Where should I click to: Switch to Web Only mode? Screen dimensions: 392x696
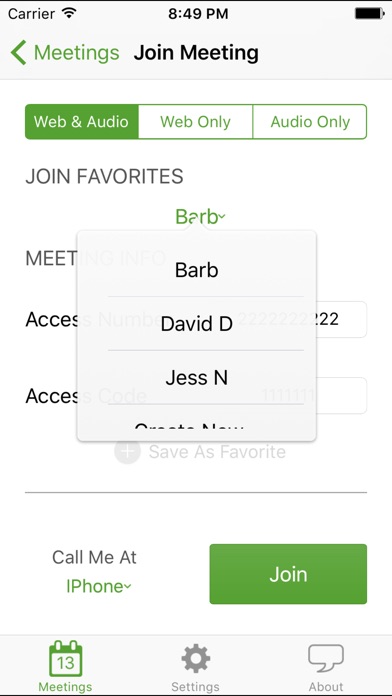click(195, 122)
